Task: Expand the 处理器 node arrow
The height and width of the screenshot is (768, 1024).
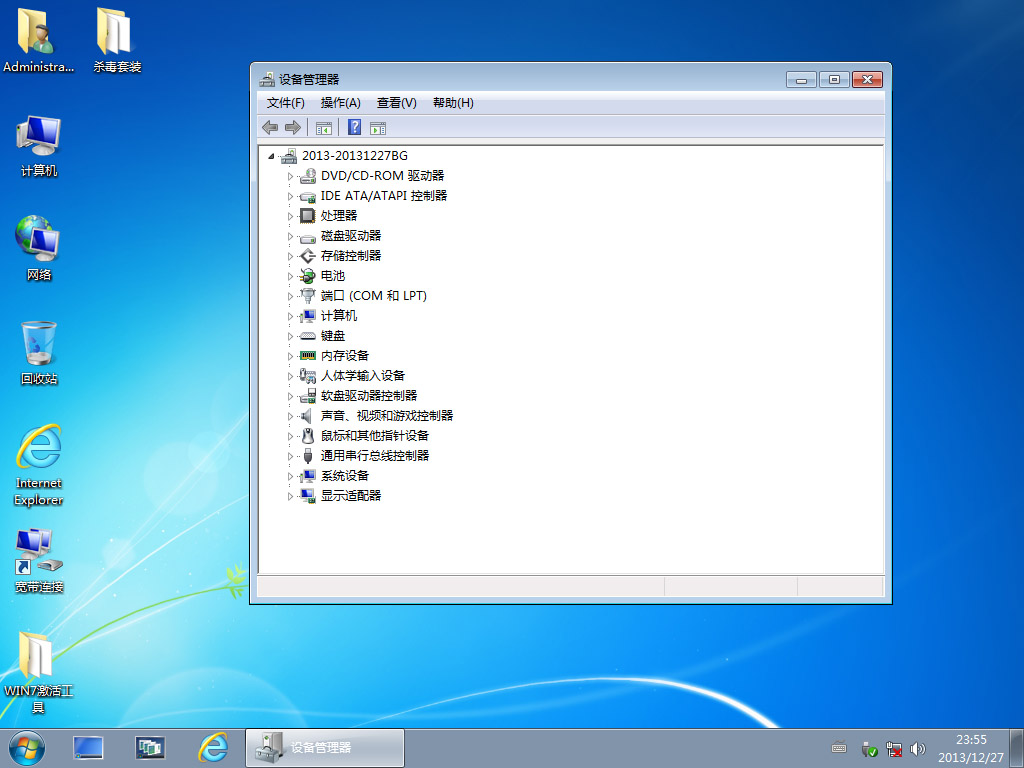Action: pyautogui.click(x=290, y=216)
